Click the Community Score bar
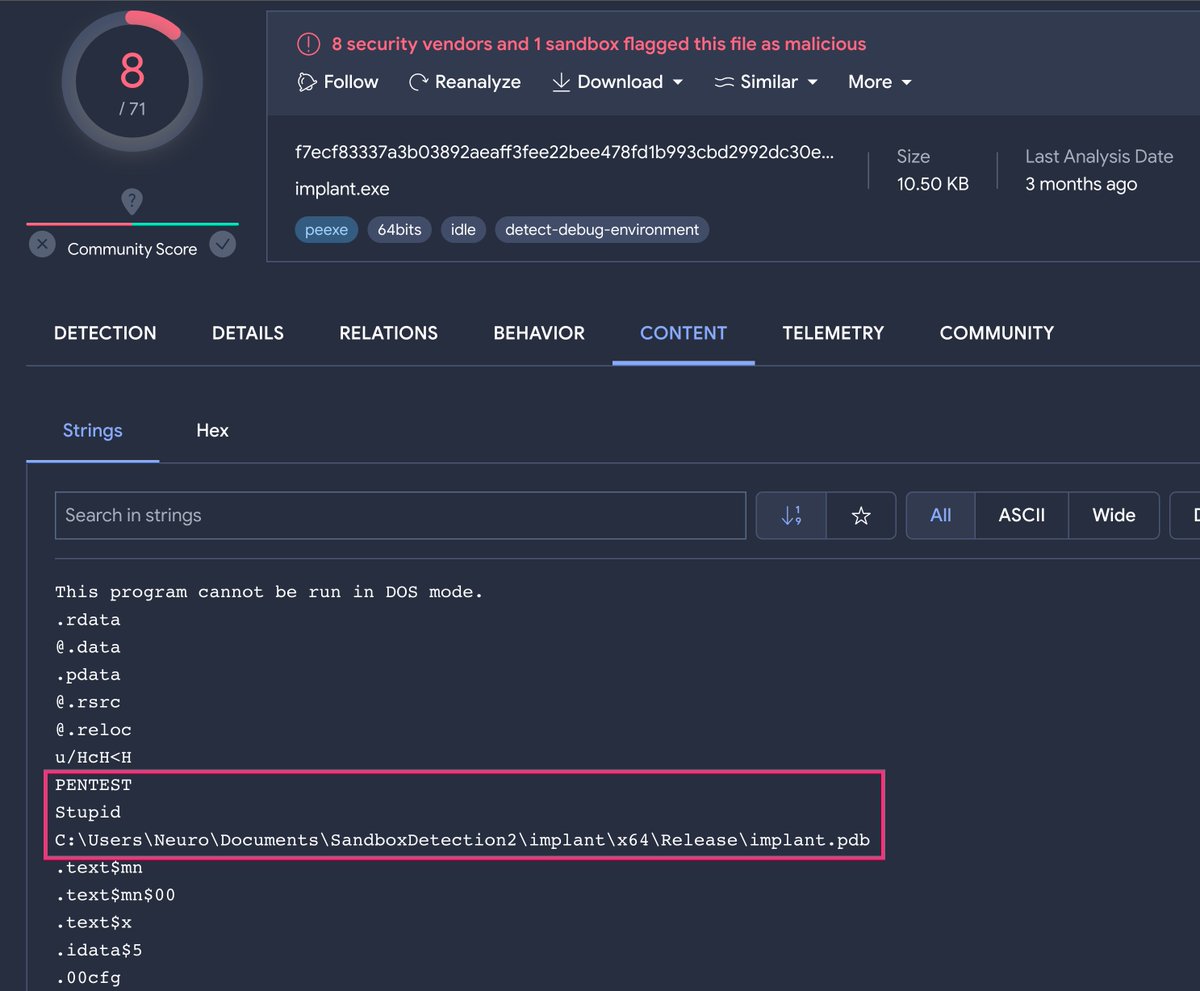The width and height of the screenshot is (1200, 991). tap(132, 224)
